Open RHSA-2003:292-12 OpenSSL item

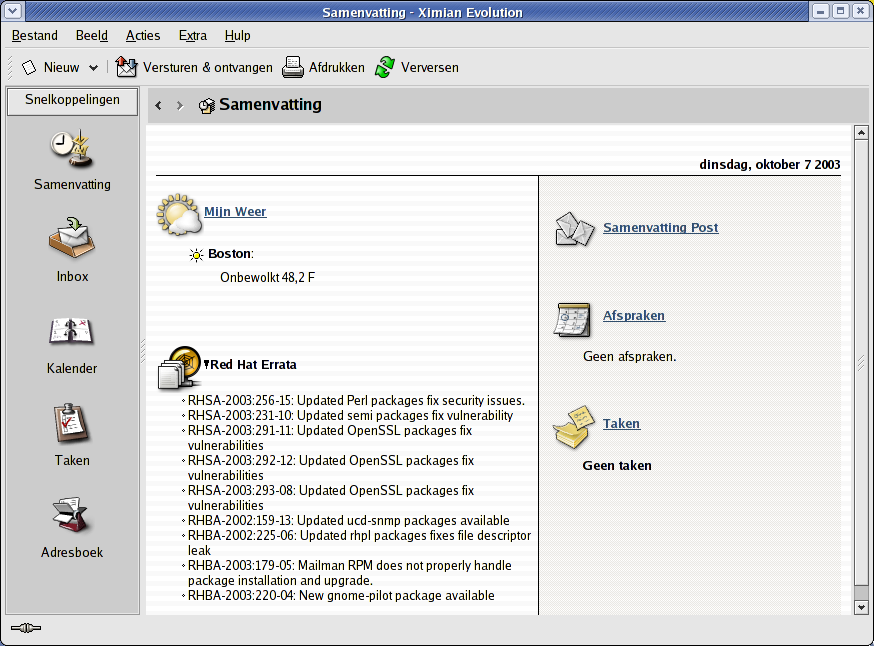click(331, 468)
